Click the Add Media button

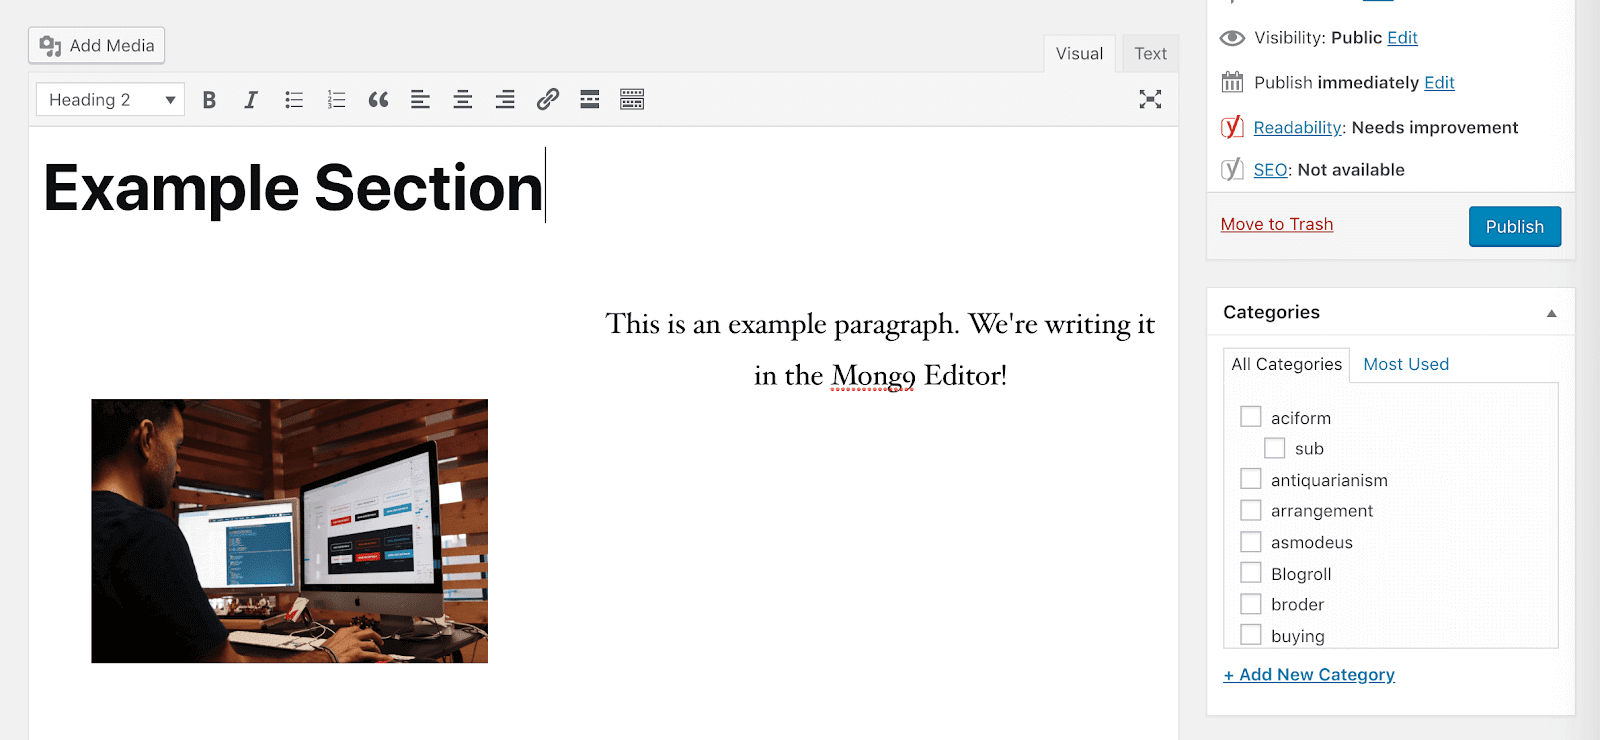[x=96, y=46]
